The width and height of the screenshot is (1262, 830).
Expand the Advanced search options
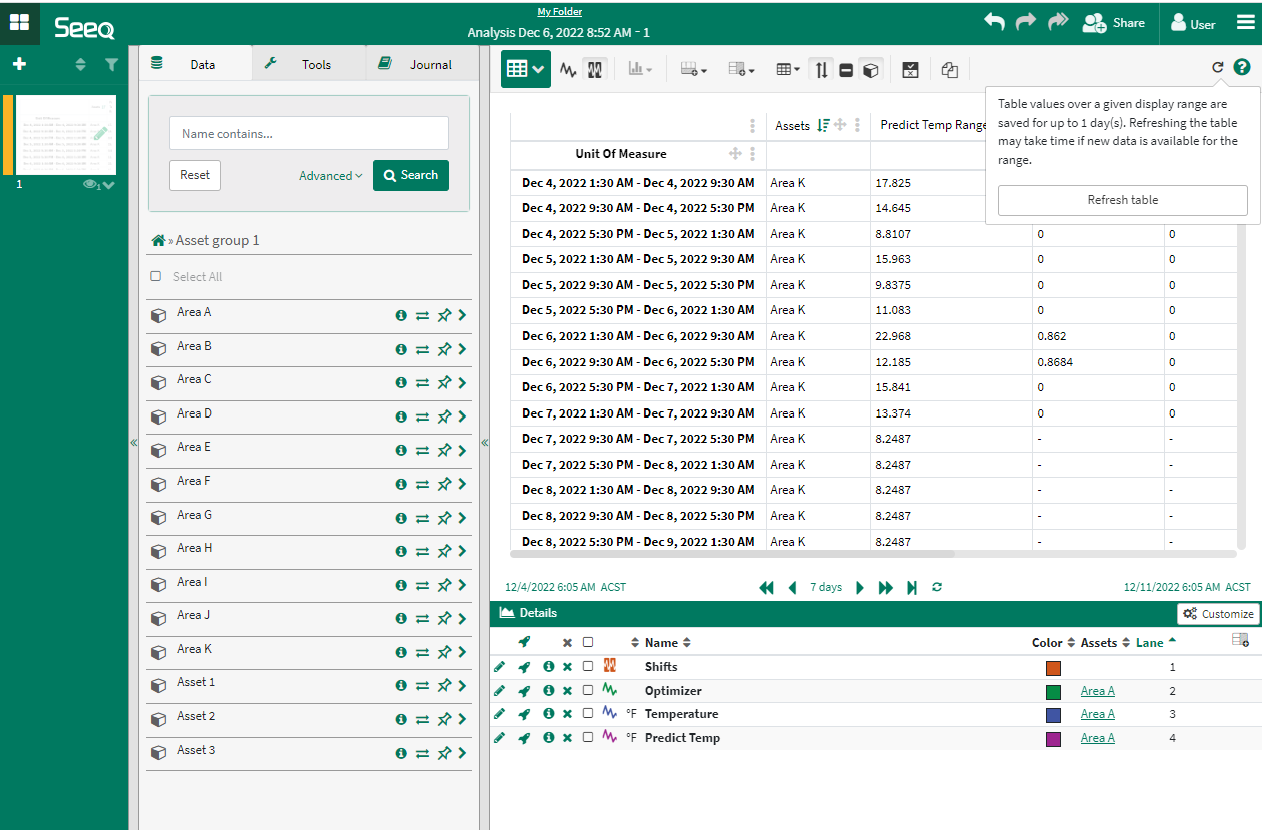(330, 176)
